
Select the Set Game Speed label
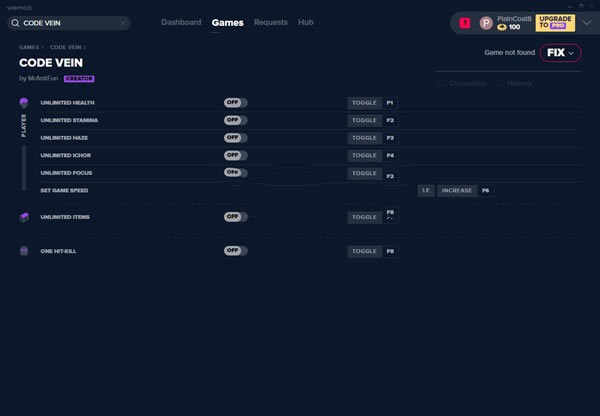[x=64, y=190]
